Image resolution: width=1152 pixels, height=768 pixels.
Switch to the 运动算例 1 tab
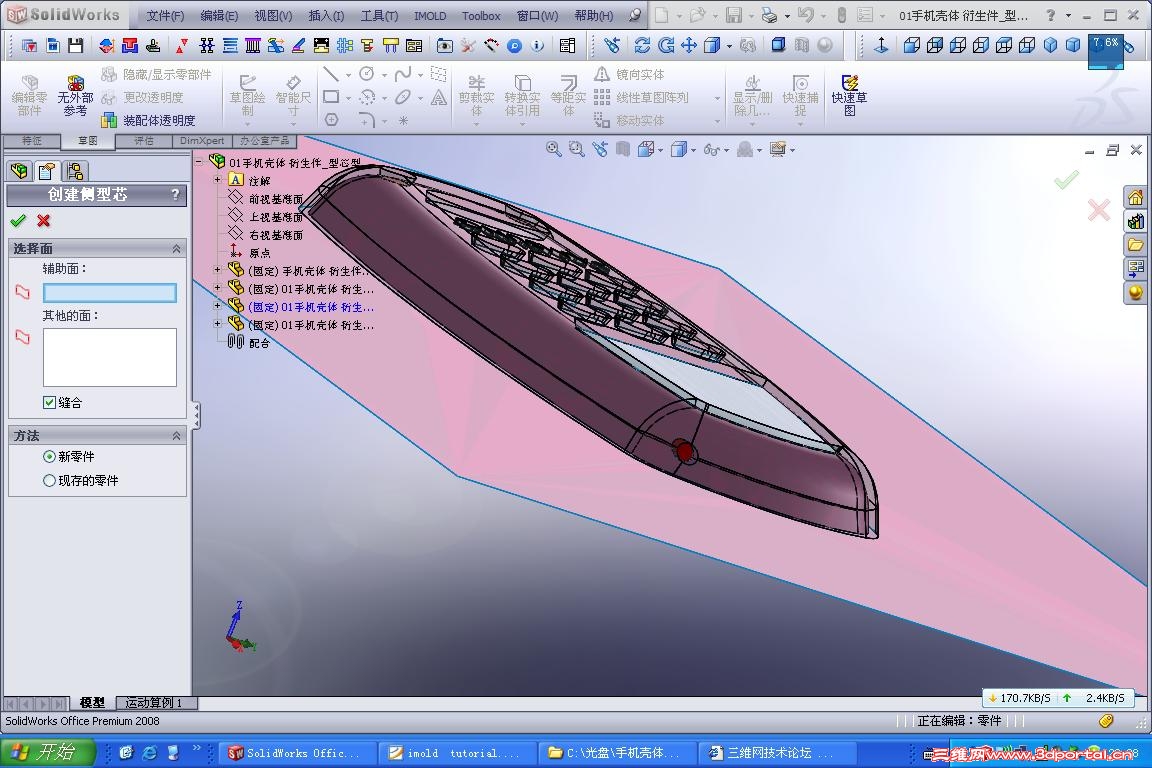(x=154, y=703)
